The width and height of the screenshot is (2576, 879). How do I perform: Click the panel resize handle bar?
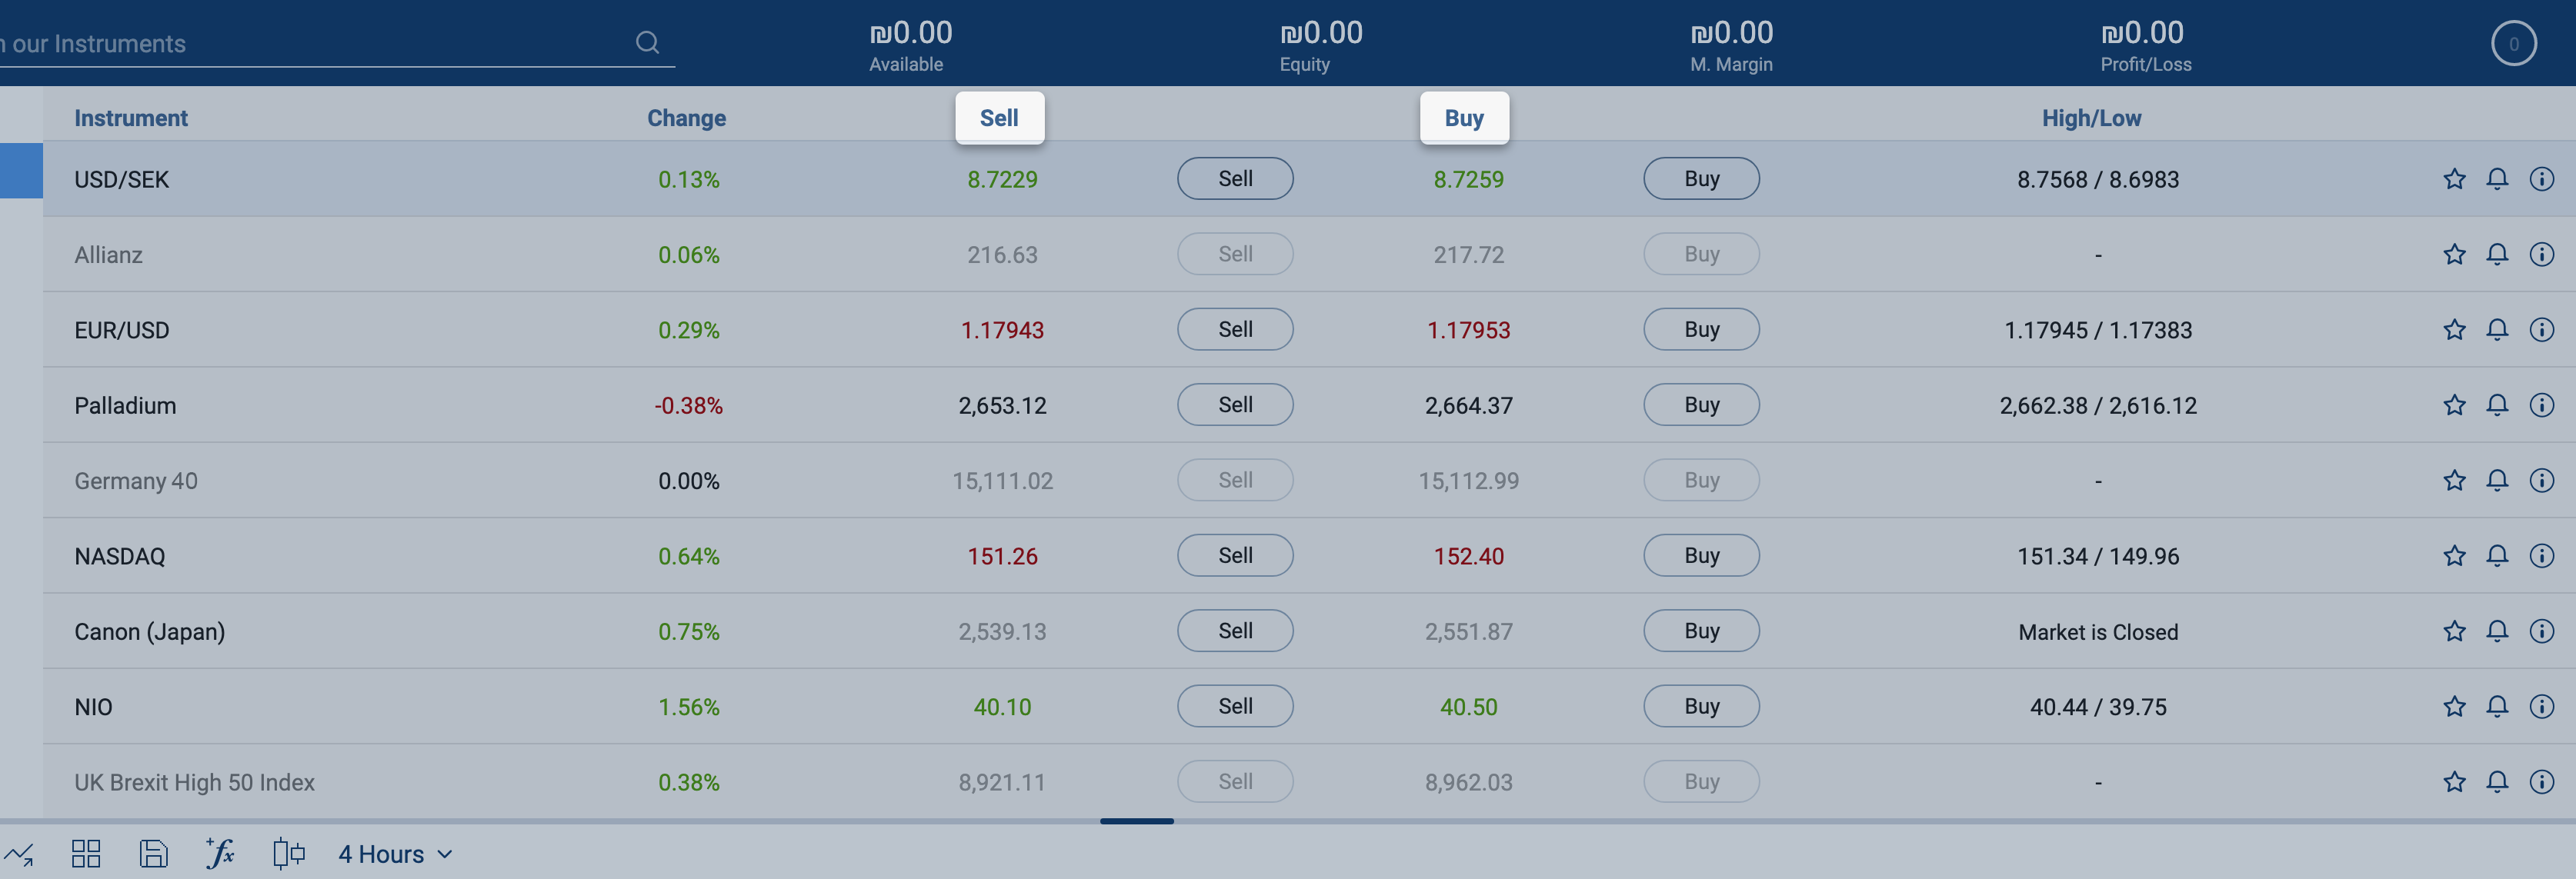point(1136,821)
